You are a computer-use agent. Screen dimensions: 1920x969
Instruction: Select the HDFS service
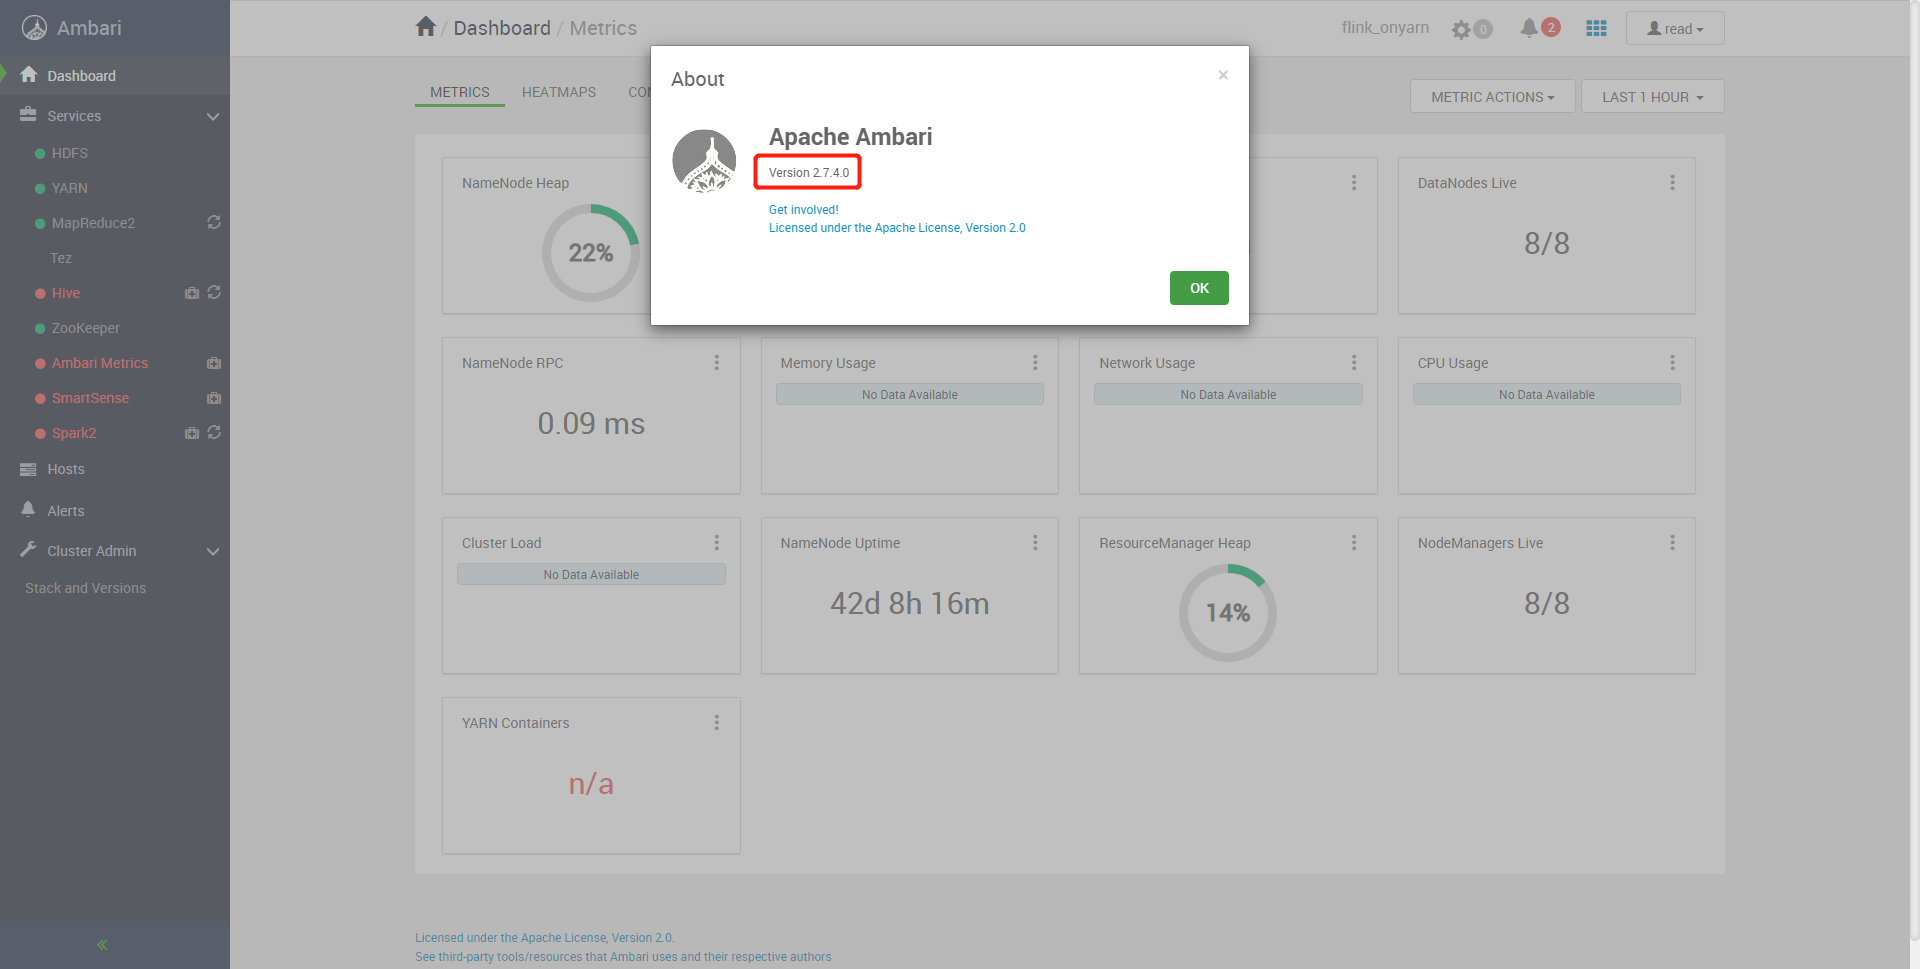(70, 153)
